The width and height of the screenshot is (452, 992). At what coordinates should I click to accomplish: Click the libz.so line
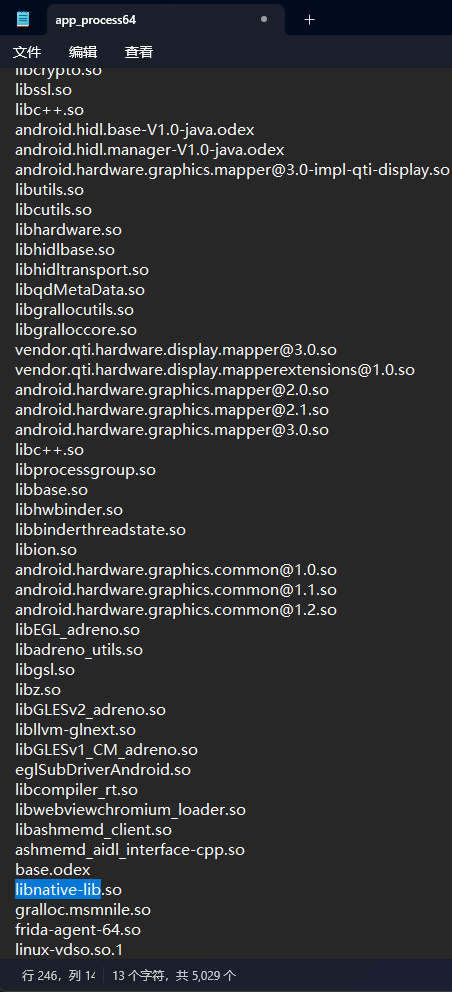(x=38, y=690)
